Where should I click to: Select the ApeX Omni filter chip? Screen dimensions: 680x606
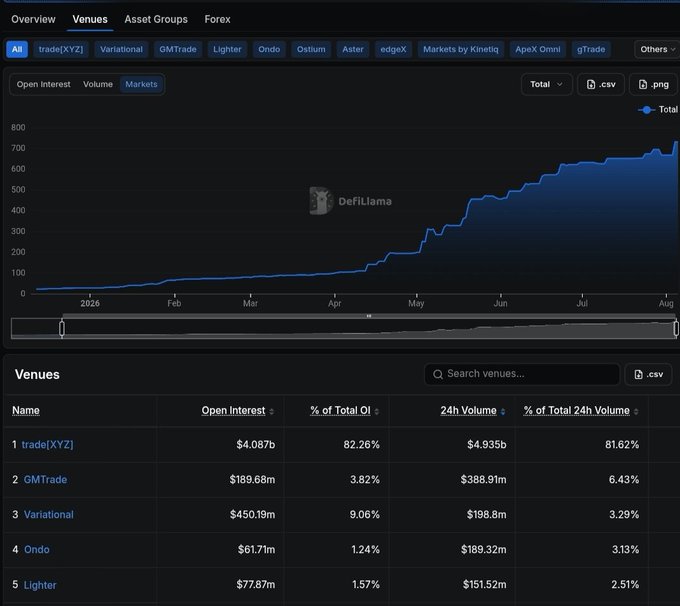click(x=538, y=49)
